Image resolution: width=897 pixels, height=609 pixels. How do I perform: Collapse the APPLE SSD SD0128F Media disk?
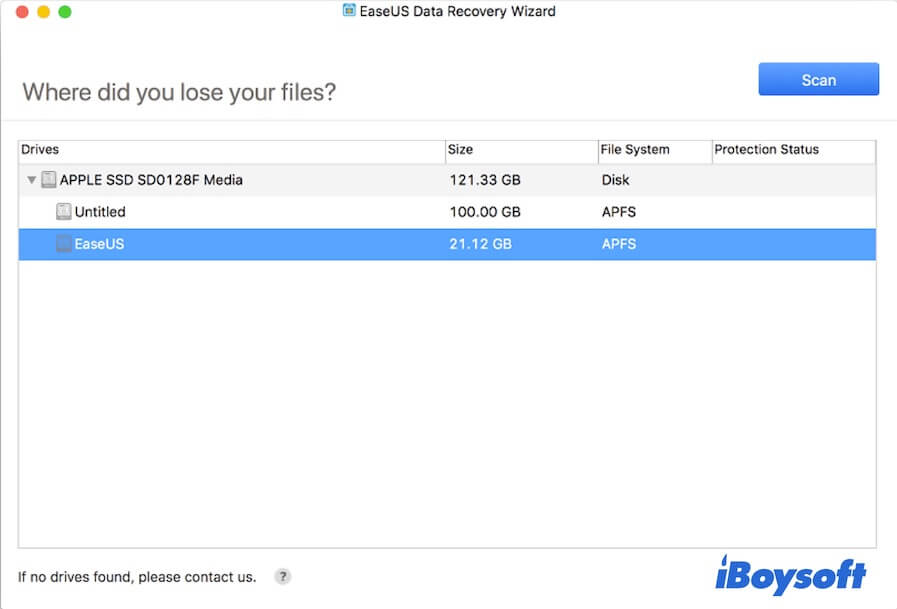coord(31,180)
